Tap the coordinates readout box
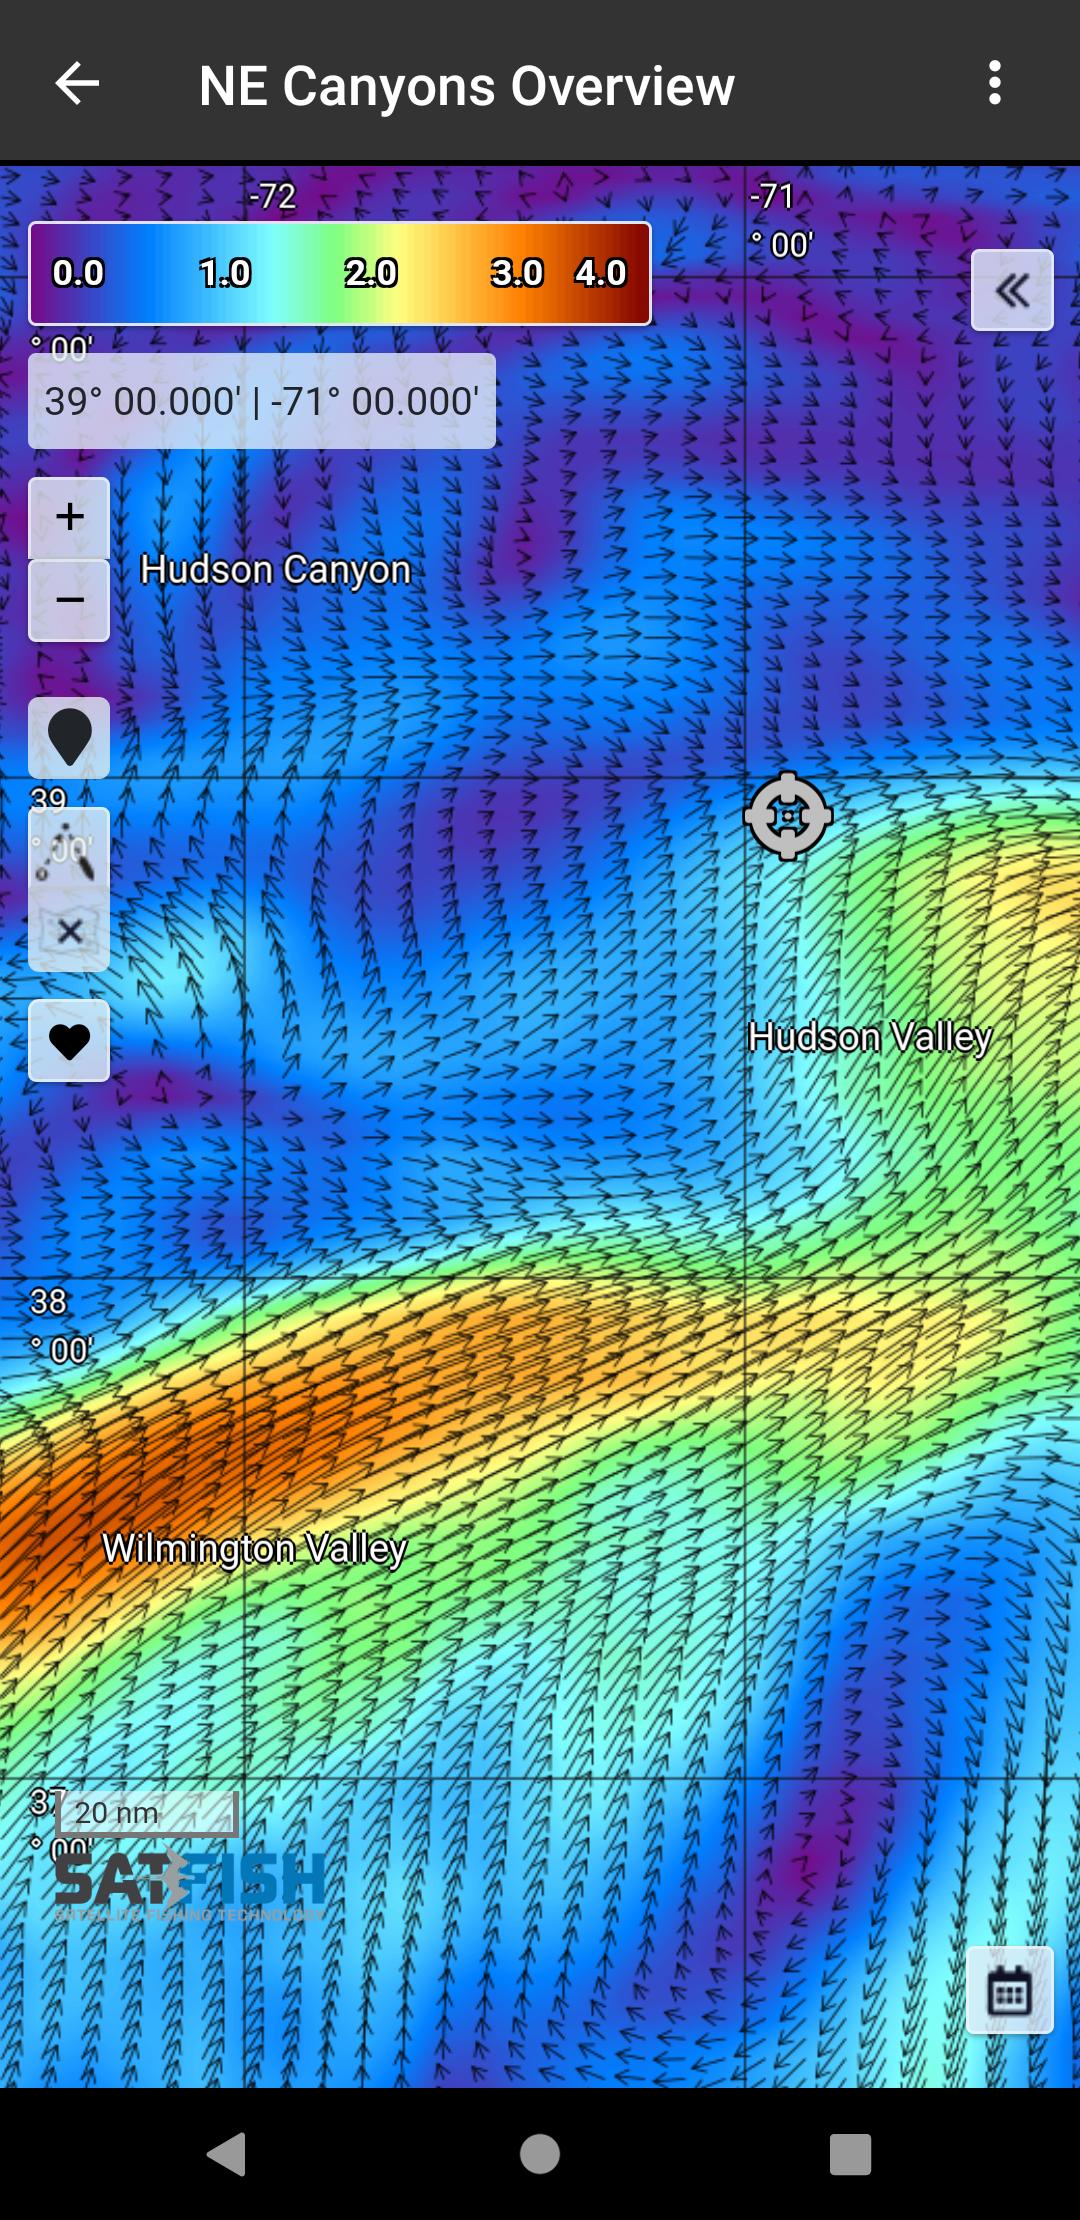The width and height of the screenshot is (1080, 2220). click(x=262, y=401)
